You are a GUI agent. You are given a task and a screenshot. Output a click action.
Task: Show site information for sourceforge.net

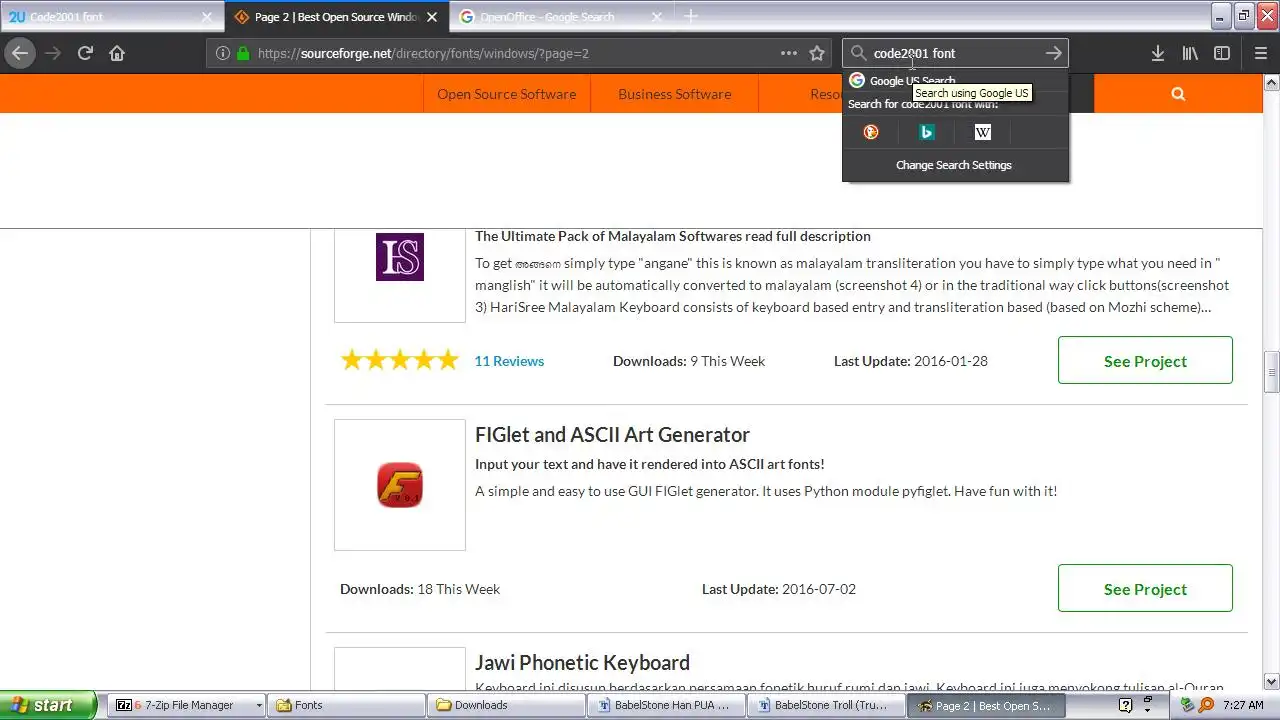coord(222,53)
